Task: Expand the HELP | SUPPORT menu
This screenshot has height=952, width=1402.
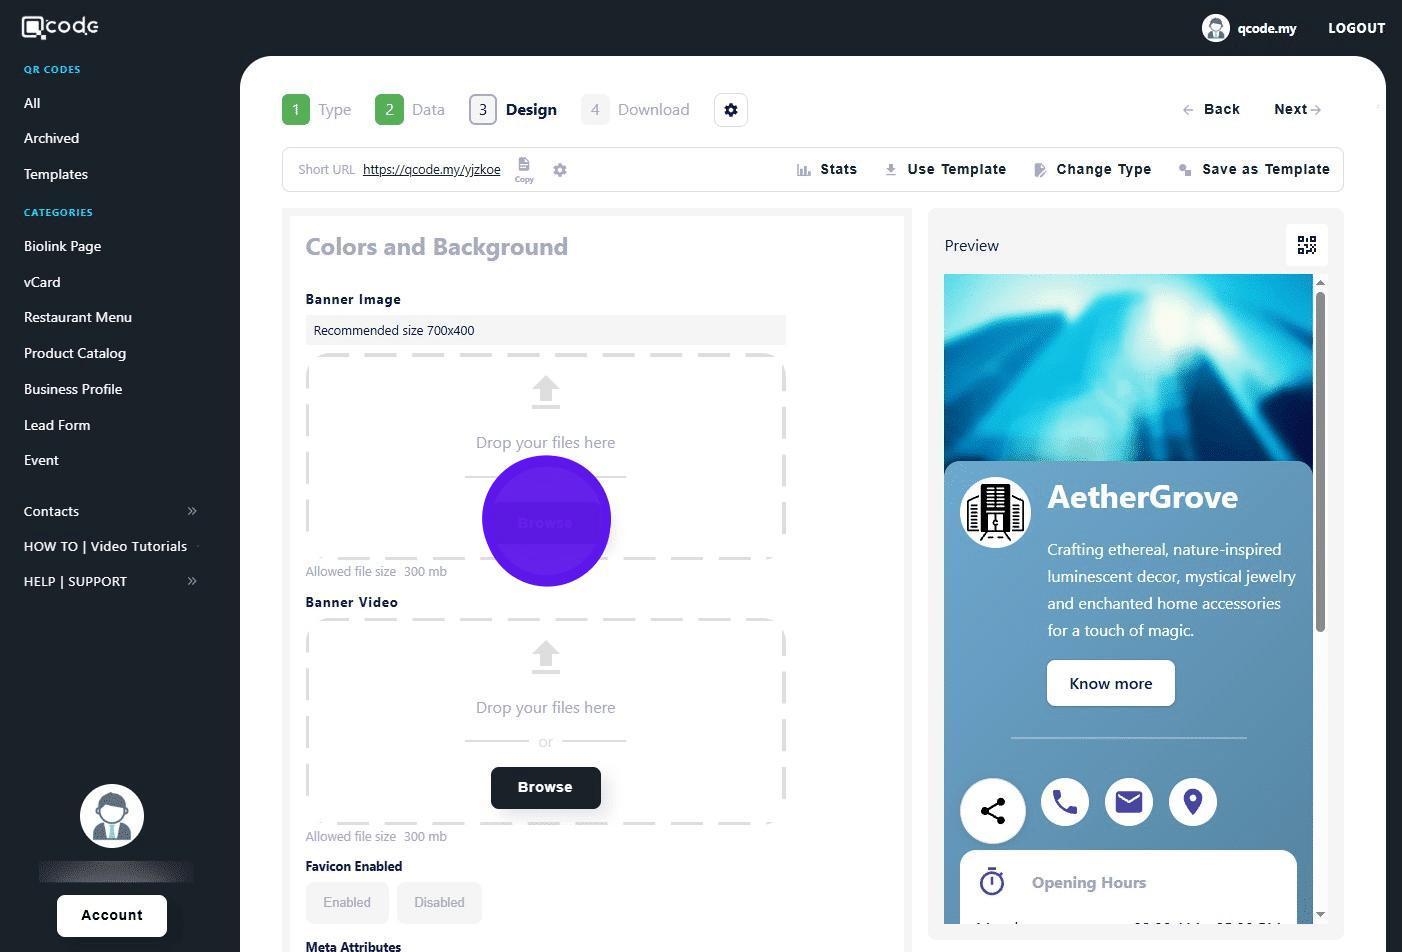Action: [x=110, y=581]
